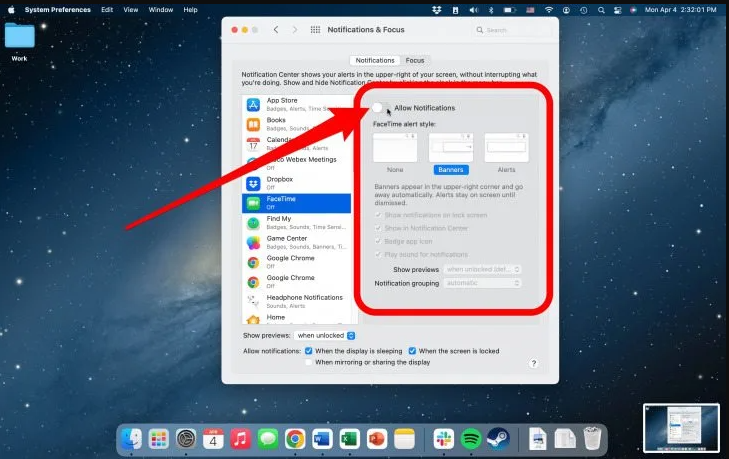The image size is (729, 459).
Task: Select Game Center in the app list
Action: click(x=296, y=242)
